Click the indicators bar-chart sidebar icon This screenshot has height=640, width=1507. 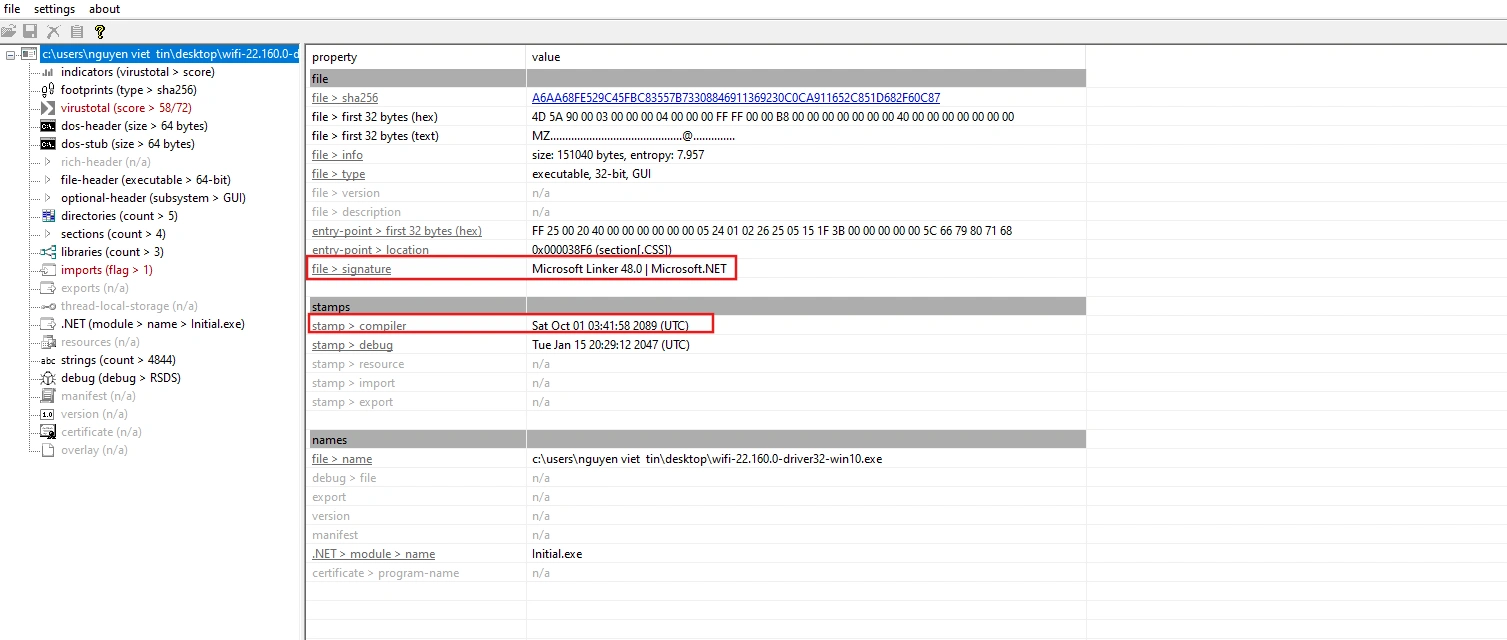coord(48,71)
